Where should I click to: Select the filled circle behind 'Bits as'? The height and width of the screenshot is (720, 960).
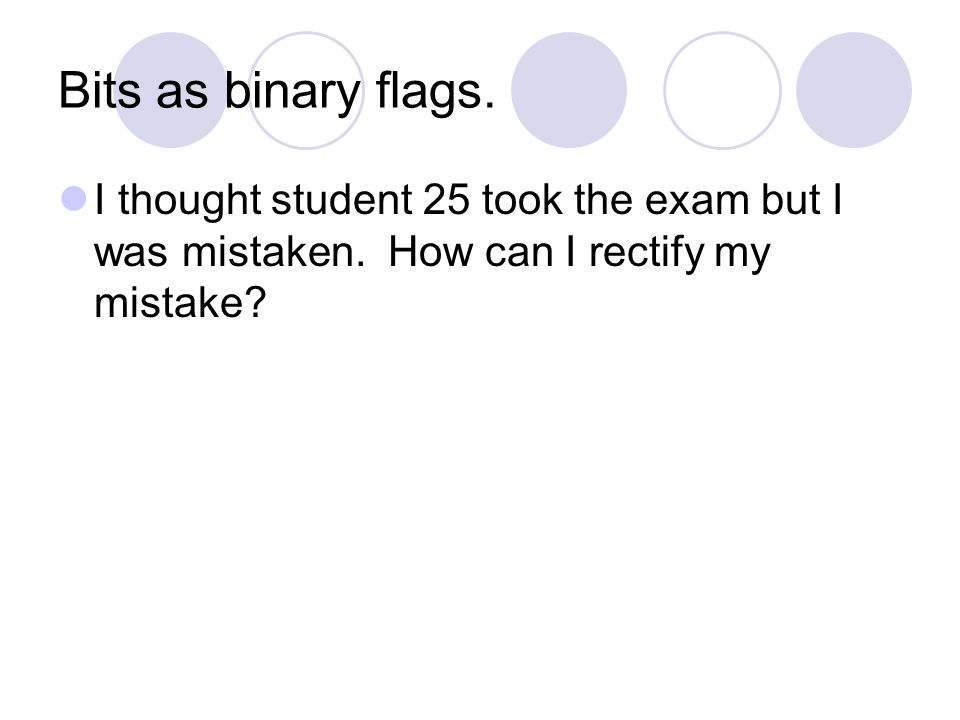coord(171,90)
